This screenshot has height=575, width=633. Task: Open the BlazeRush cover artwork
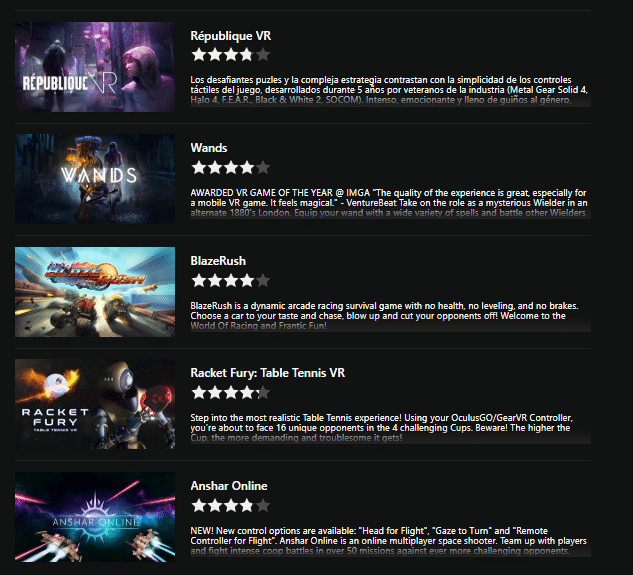[95, 292]
